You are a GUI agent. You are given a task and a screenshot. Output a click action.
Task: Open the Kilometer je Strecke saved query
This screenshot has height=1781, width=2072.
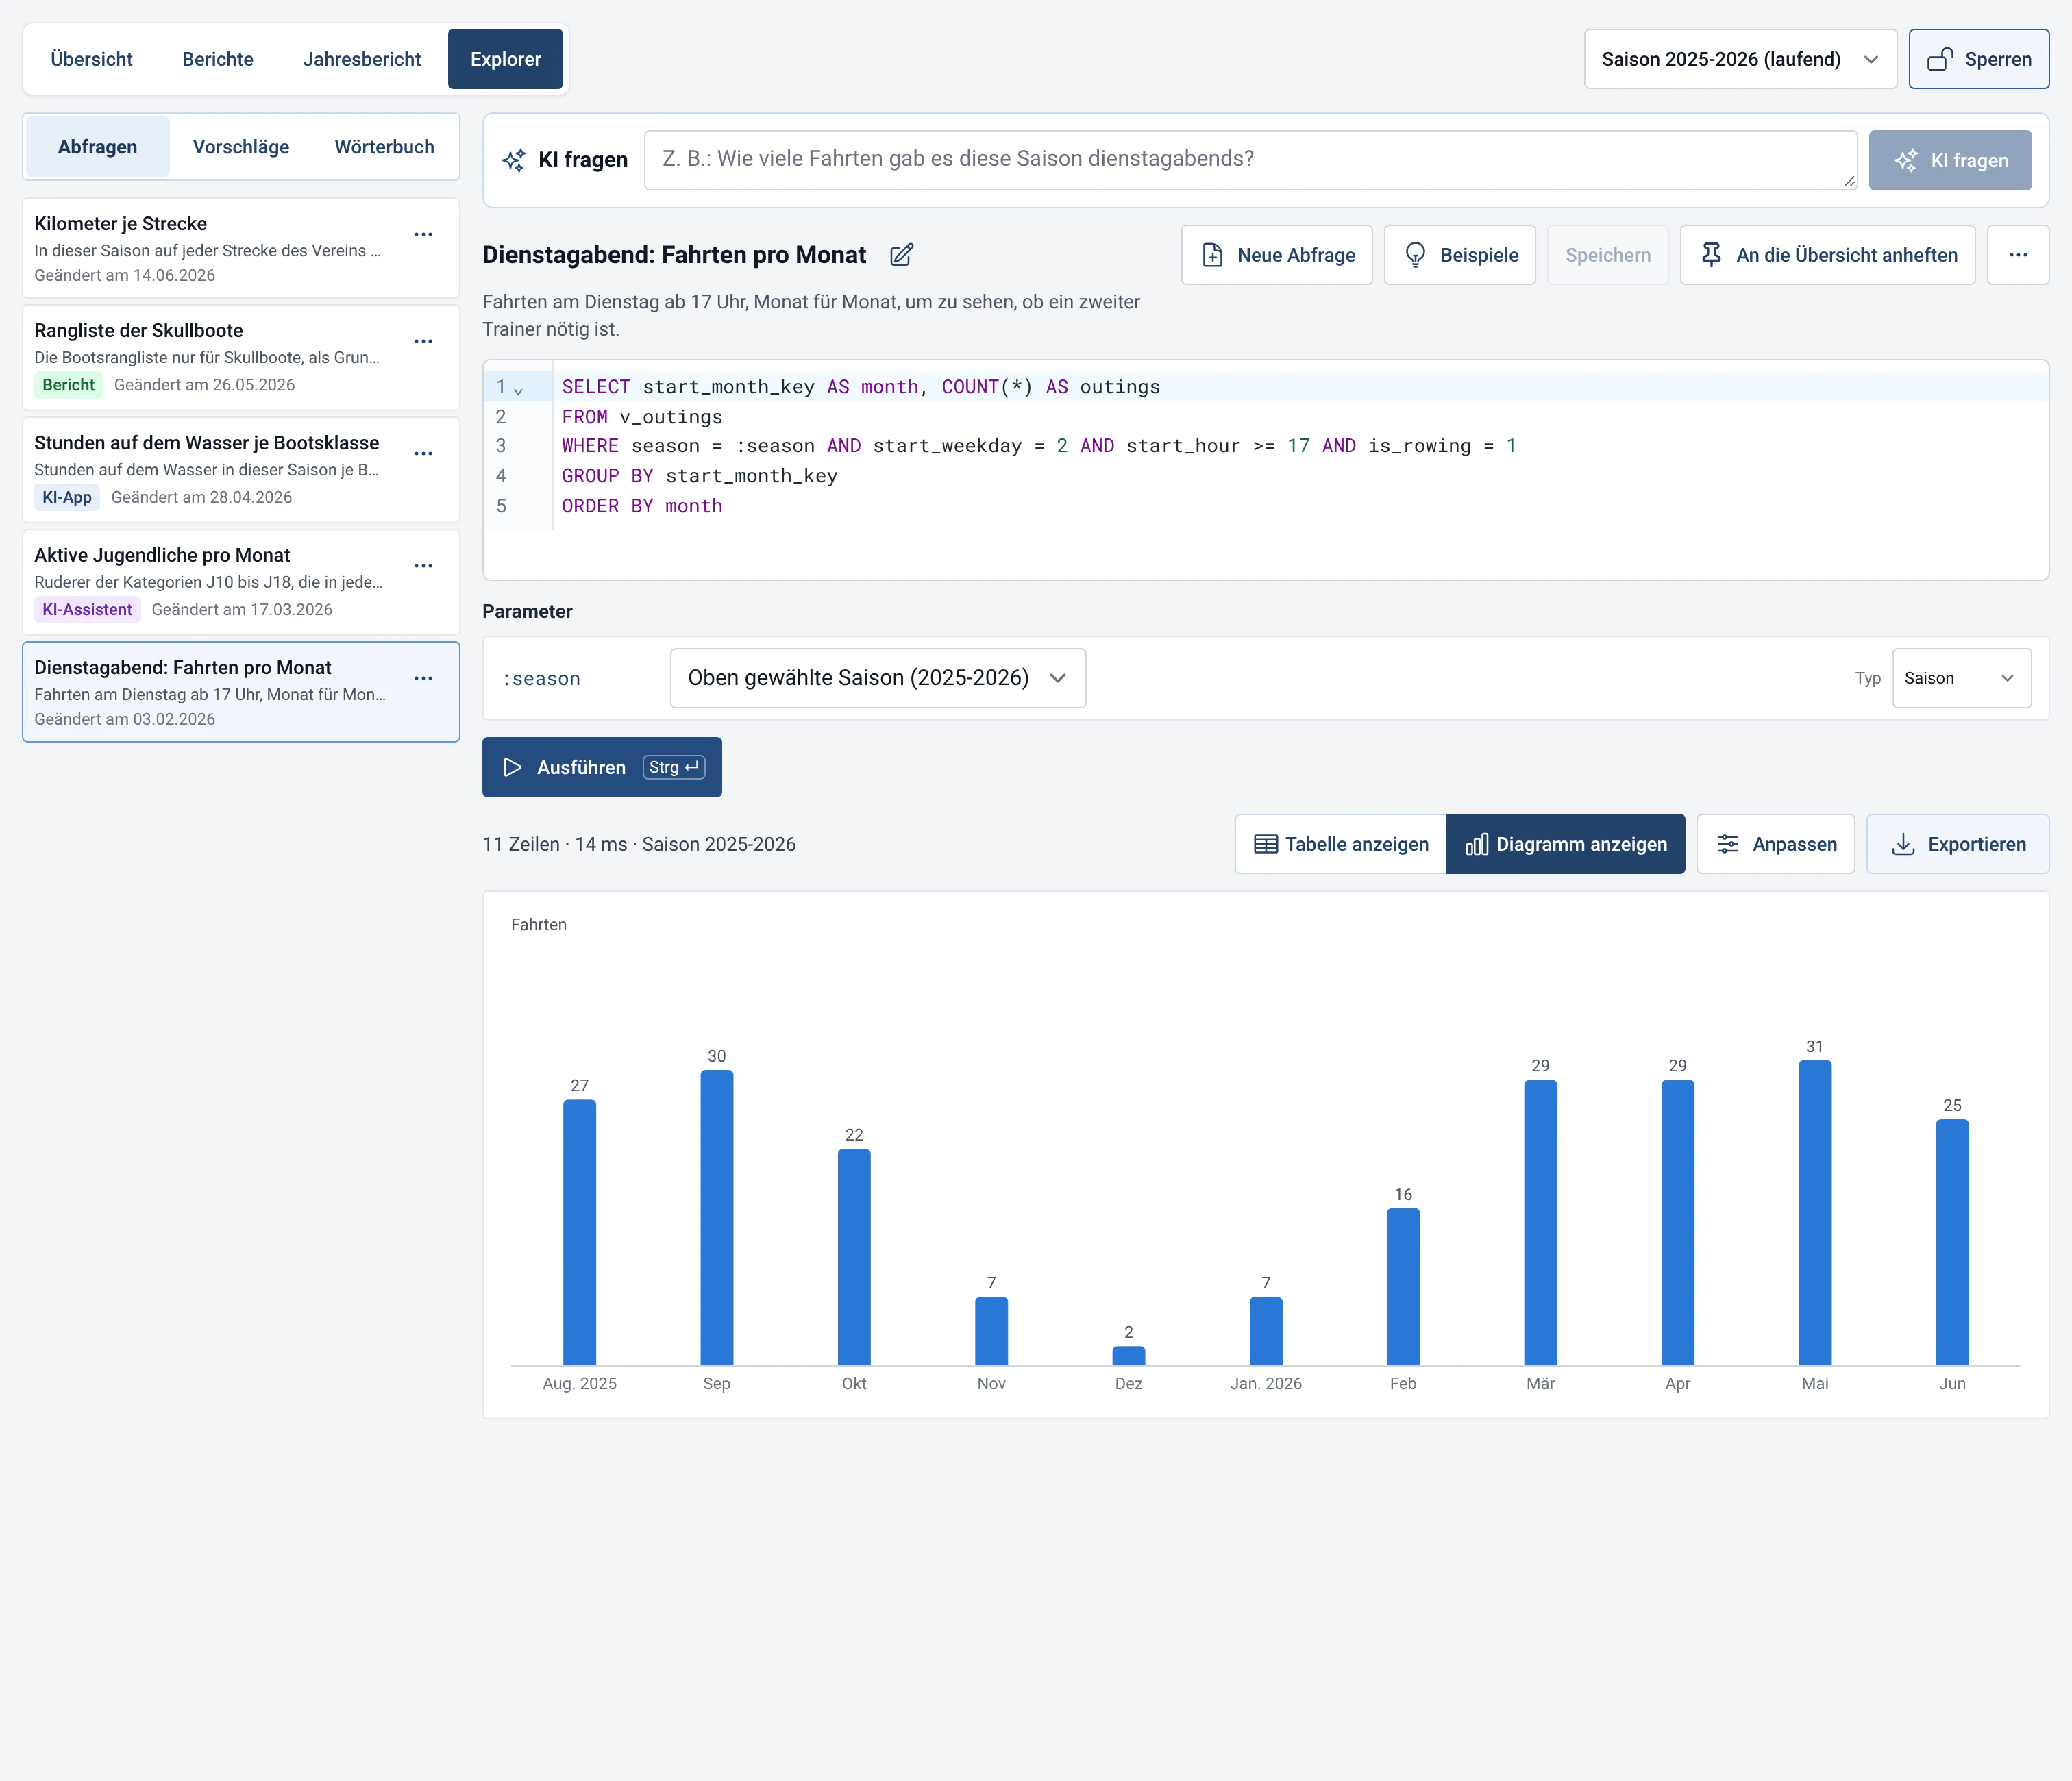241,248
